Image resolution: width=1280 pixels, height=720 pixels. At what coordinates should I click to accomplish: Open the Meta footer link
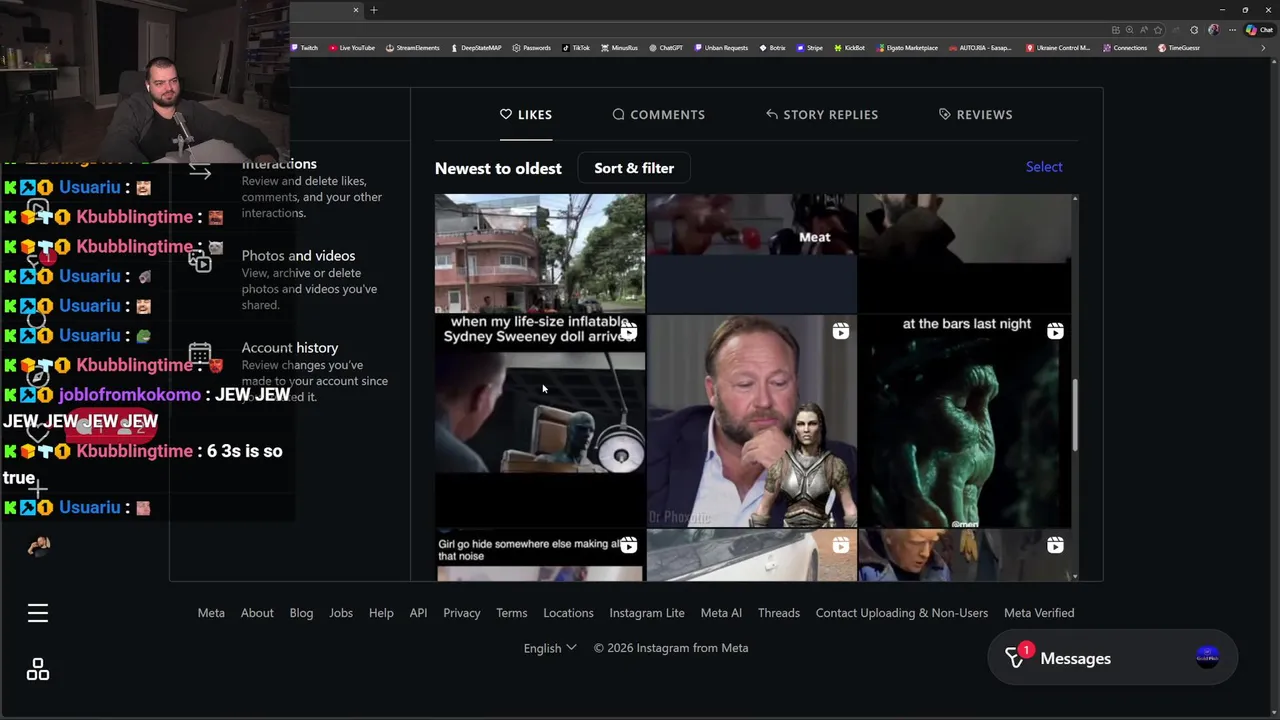(211, 613)
